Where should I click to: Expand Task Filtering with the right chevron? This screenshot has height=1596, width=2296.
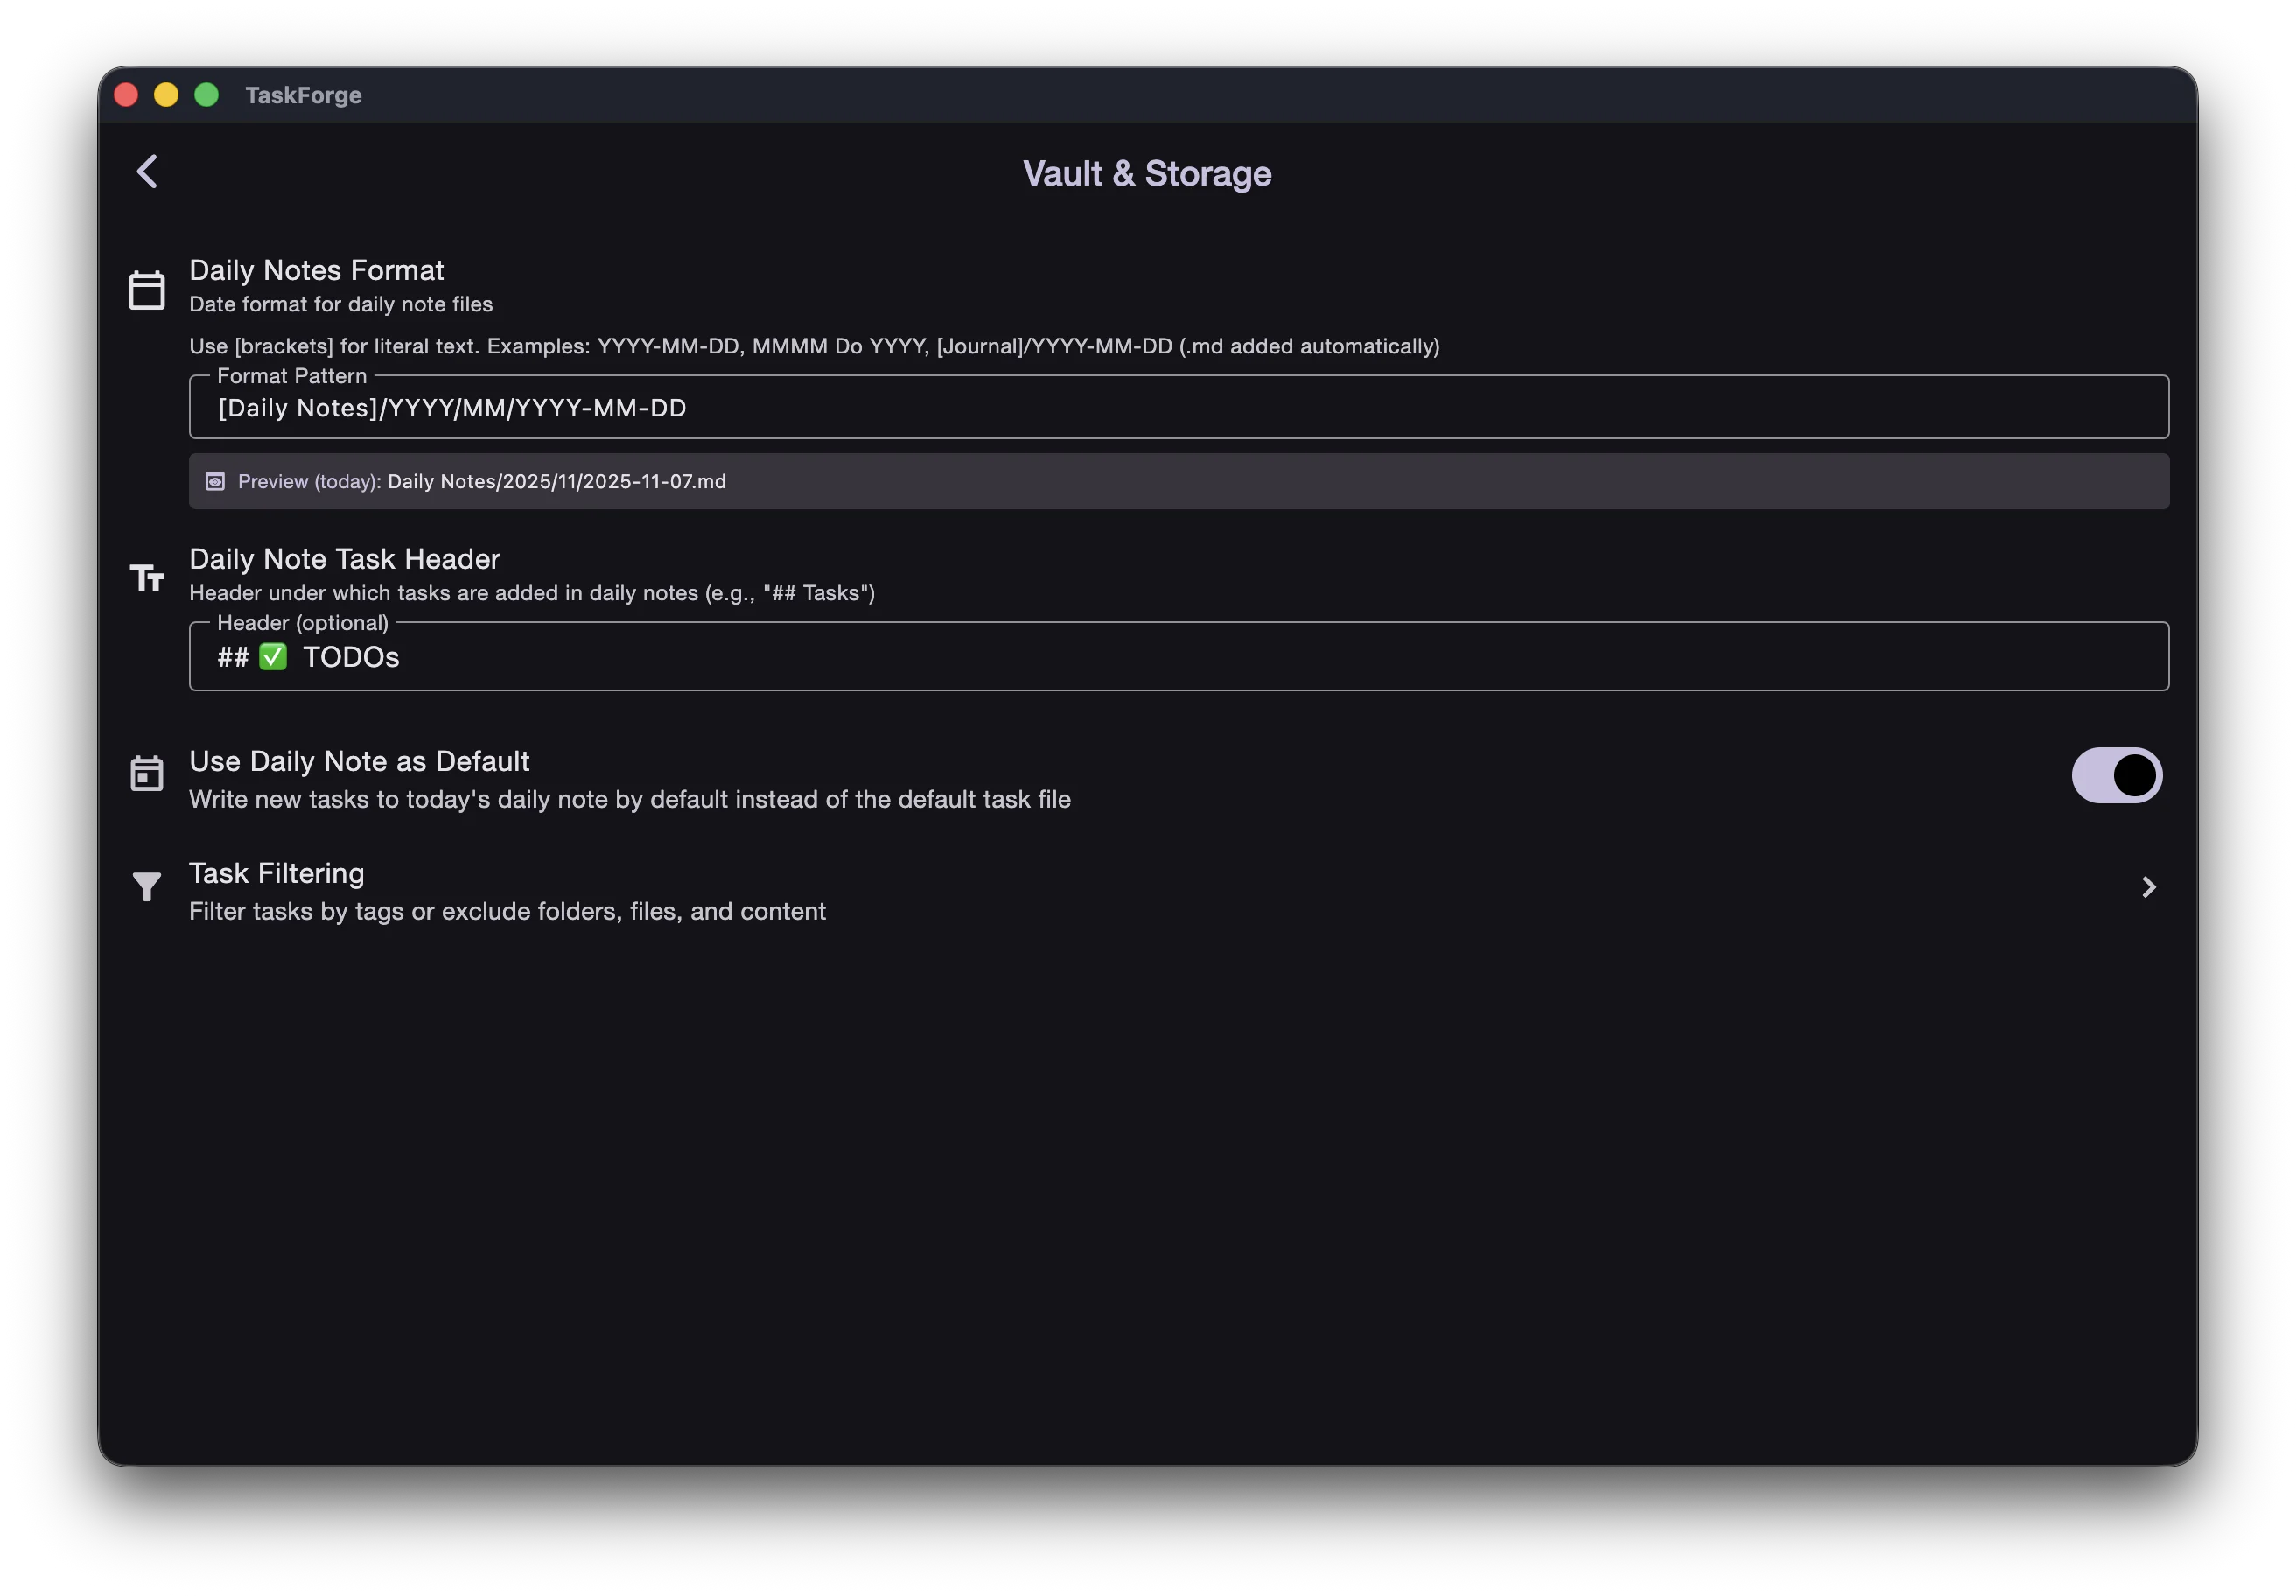2148,887
